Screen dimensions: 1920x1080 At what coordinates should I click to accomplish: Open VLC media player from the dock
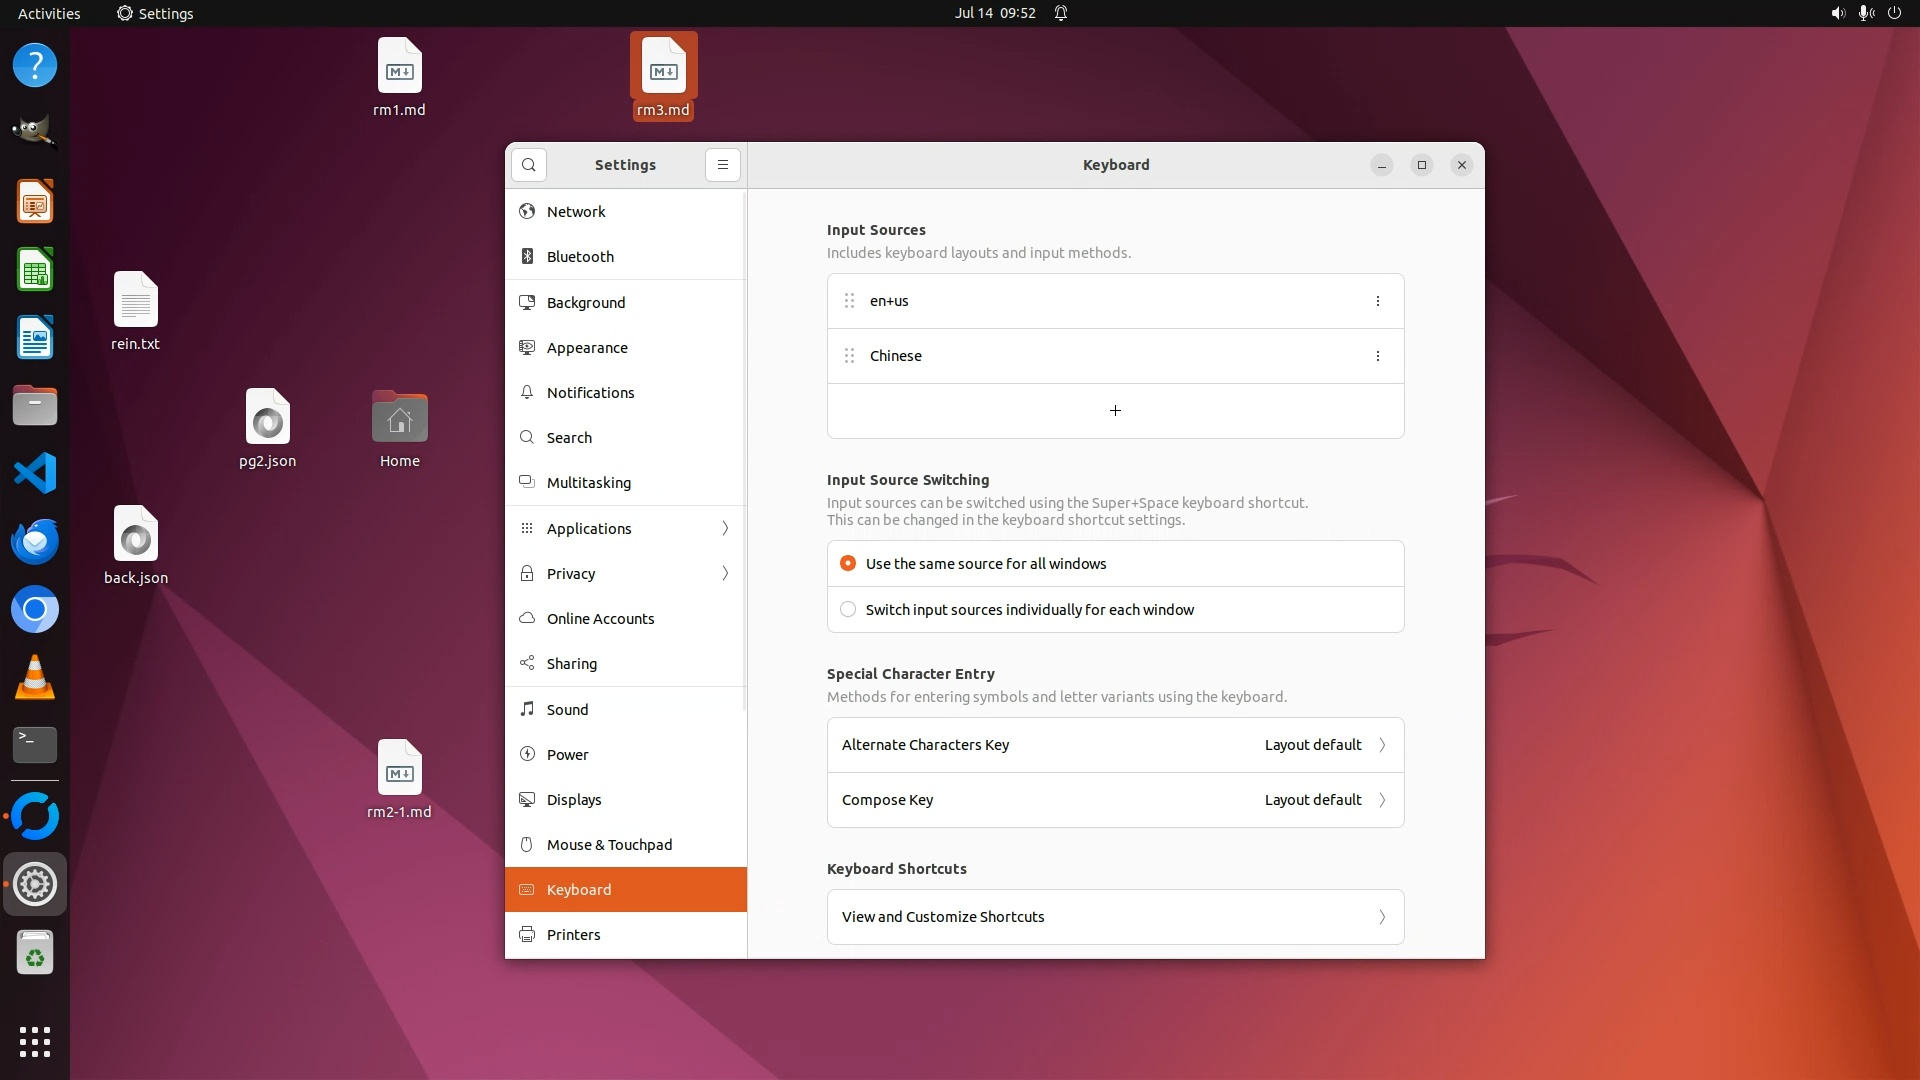pyautogui.click(x=35, y=677)
